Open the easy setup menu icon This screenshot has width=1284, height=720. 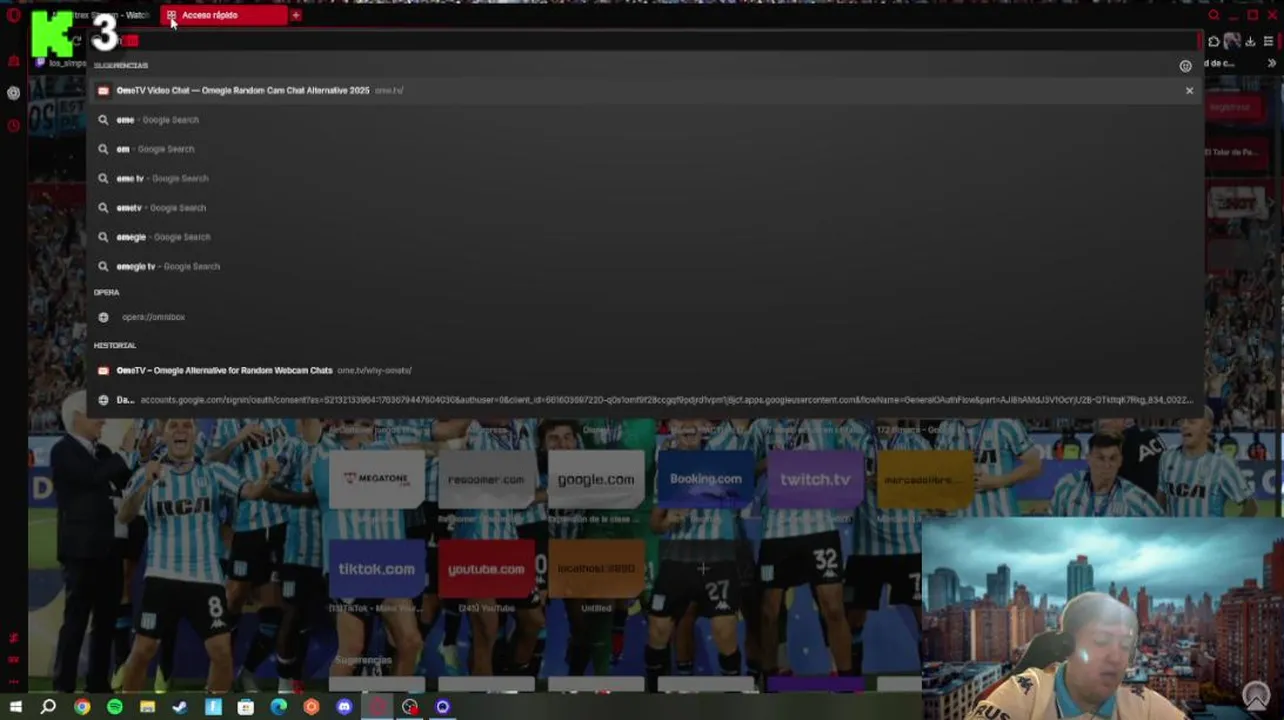pyautogui.click(x=1268, y=42)
